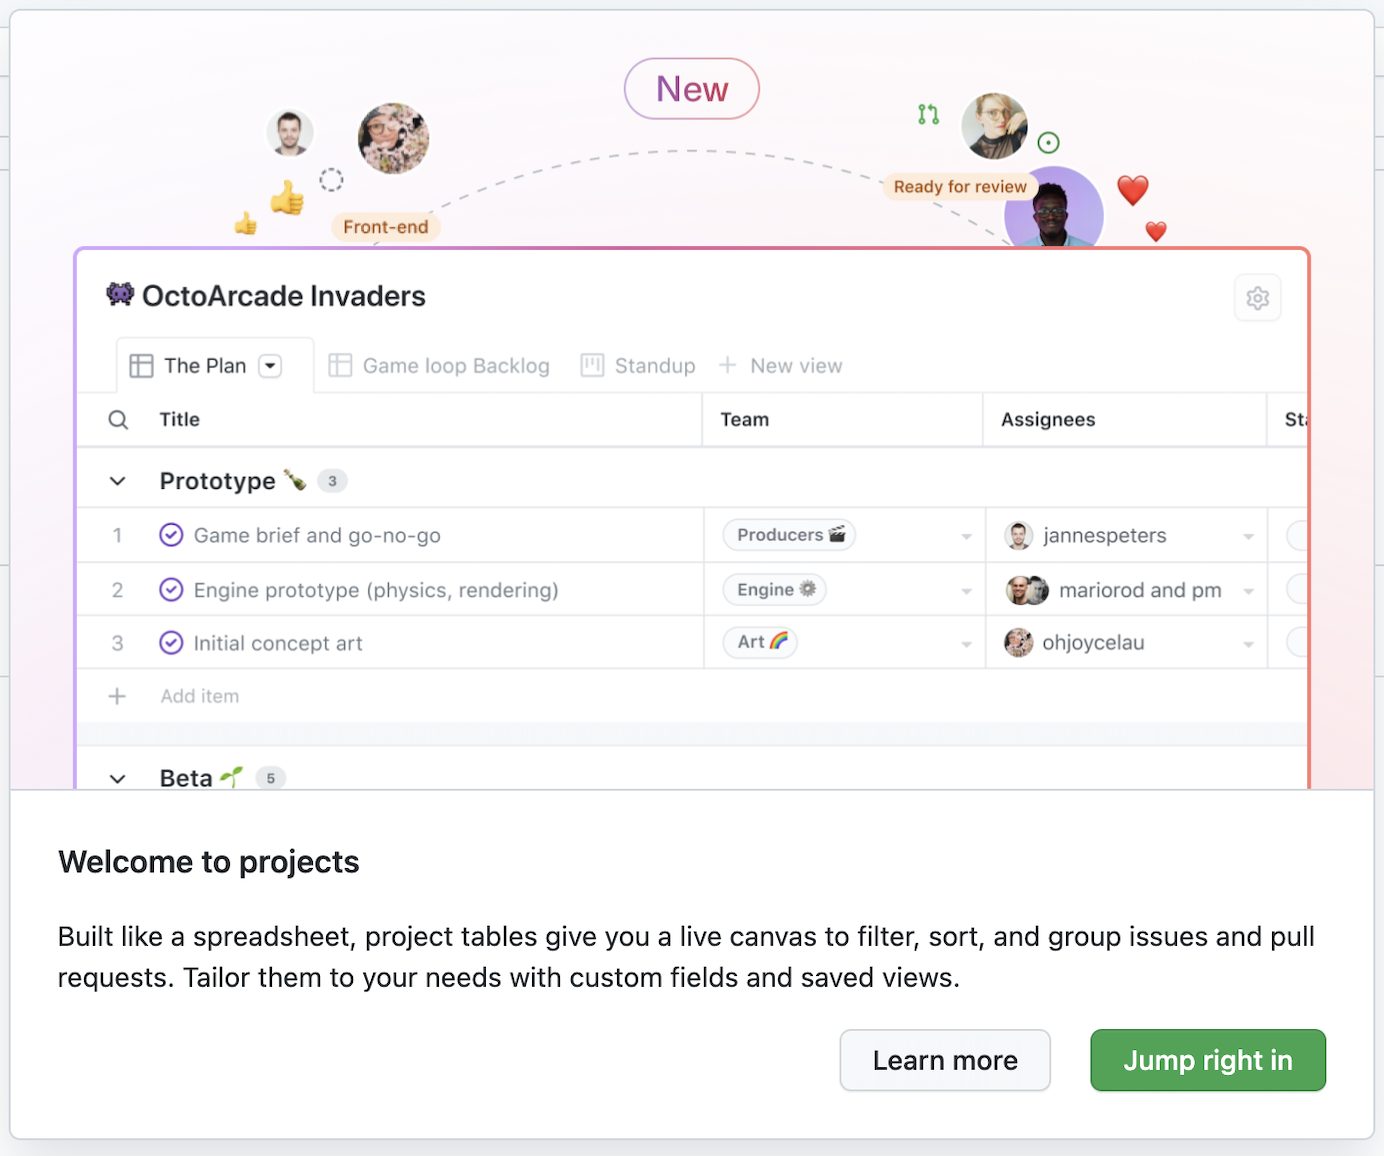1384x1156 pixels.
Task: Toggle status circle for Game brief item
Action: pos(171,535)
